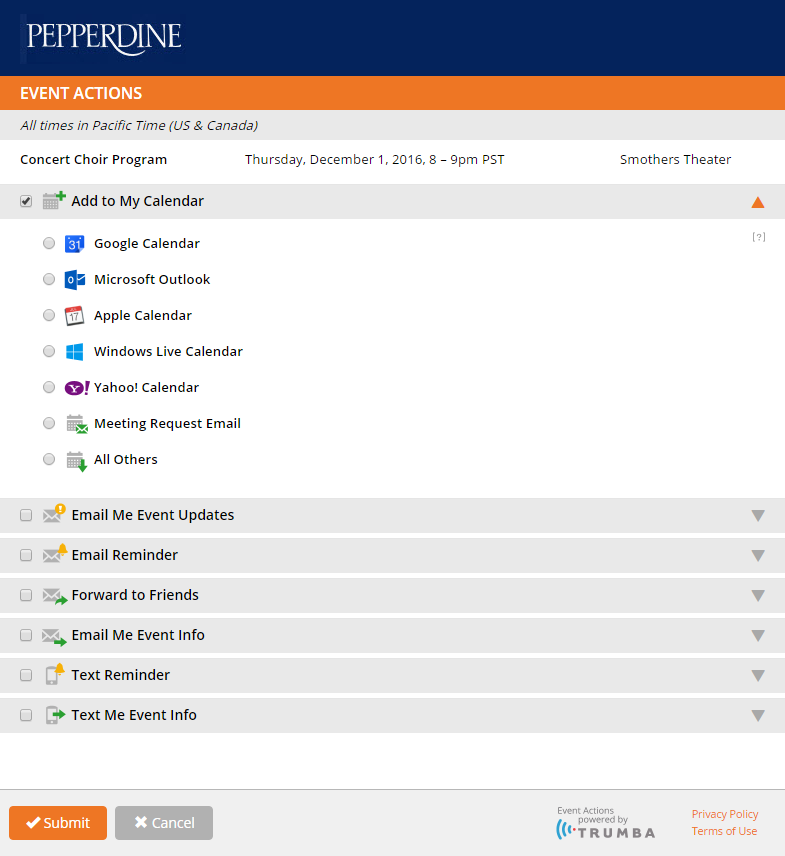Click the Meeting Request Email label
The height and width of the screenshot is (856, 785).
[167, 424]
